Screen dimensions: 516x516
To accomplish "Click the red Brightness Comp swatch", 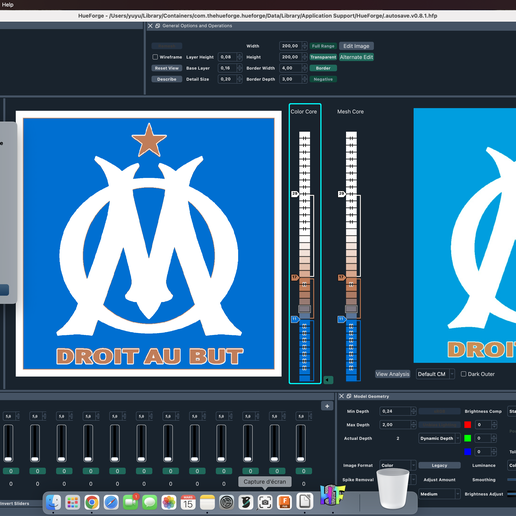I will 468,425.
